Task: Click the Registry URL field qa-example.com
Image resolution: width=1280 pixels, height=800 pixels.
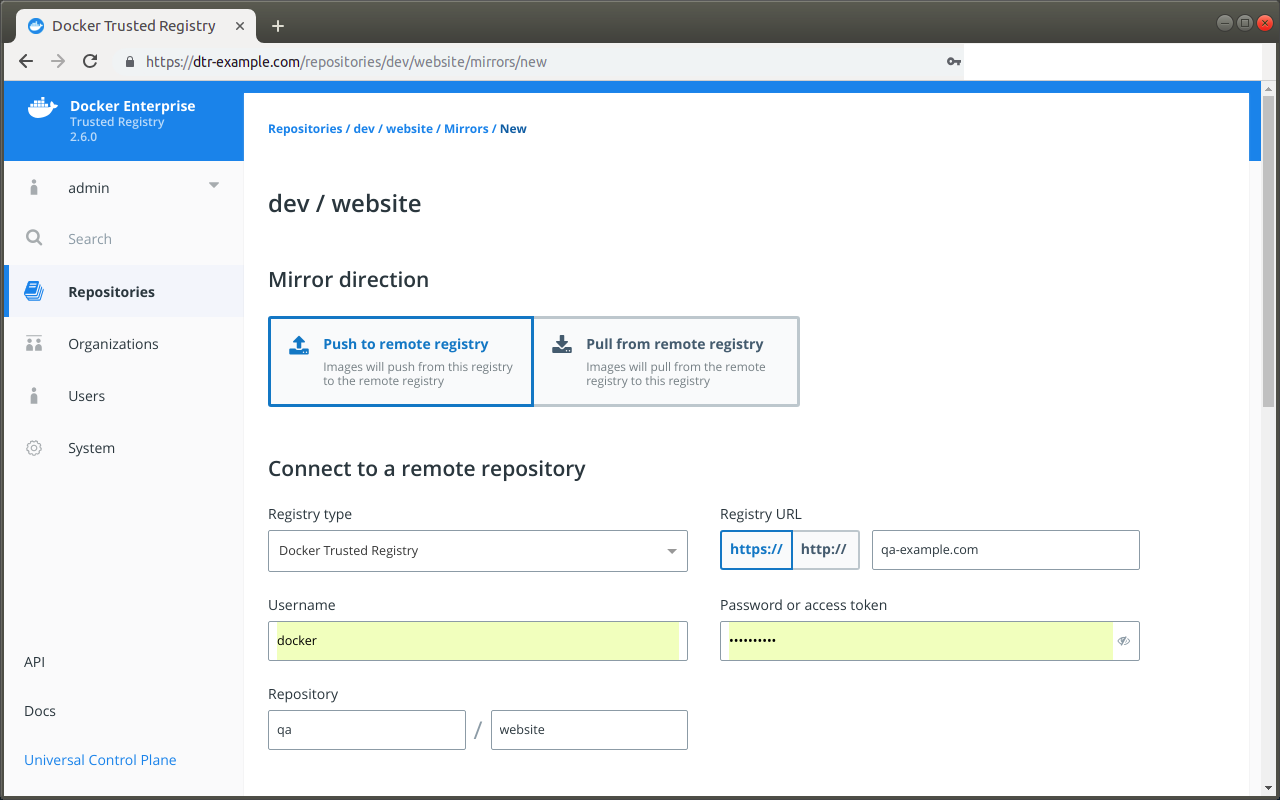Action: [1006, 550]
